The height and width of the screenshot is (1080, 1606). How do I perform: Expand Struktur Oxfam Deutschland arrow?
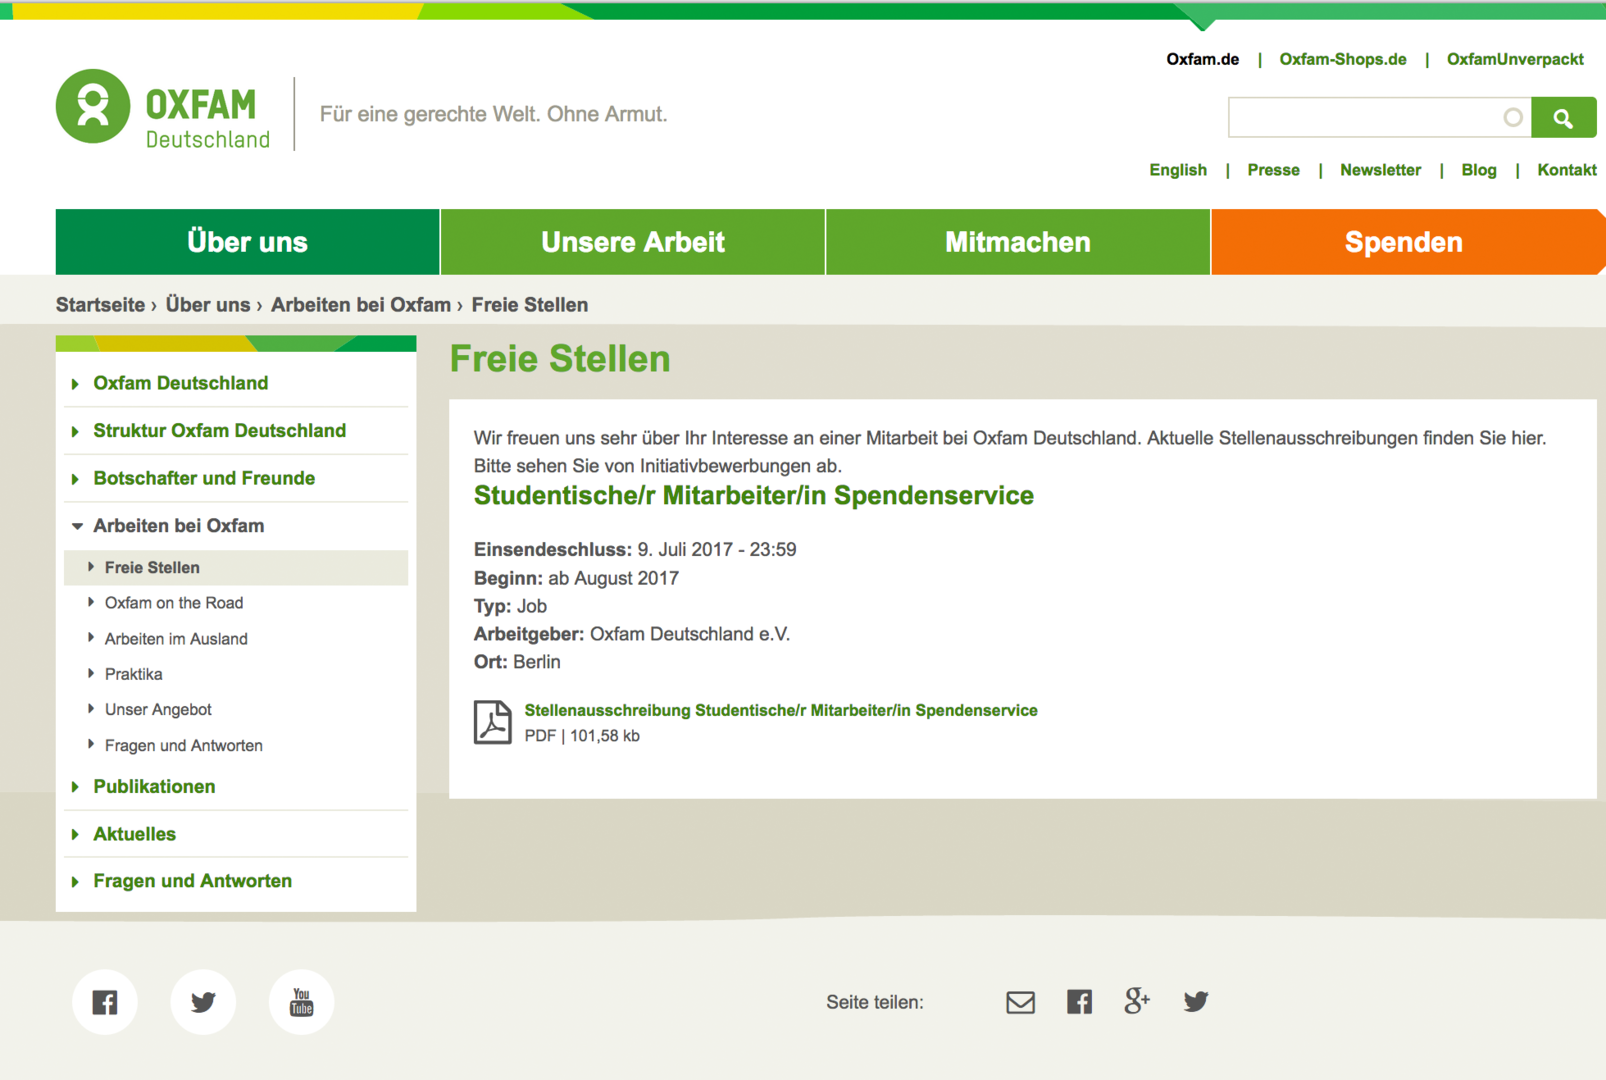point(75,432)
